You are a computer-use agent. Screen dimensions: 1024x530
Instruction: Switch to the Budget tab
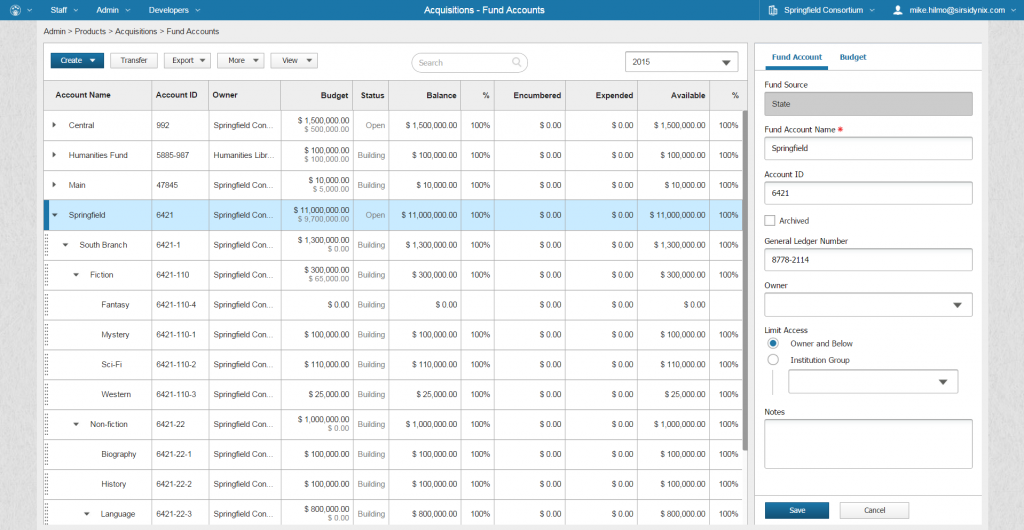(852, 57)
